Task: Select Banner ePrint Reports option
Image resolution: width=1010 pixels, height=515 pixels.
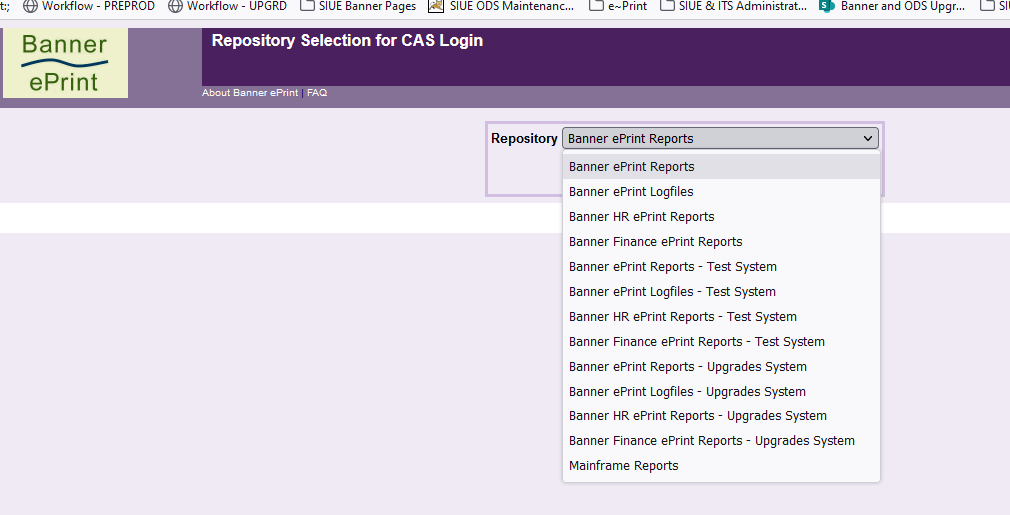Action: [631, 167]
